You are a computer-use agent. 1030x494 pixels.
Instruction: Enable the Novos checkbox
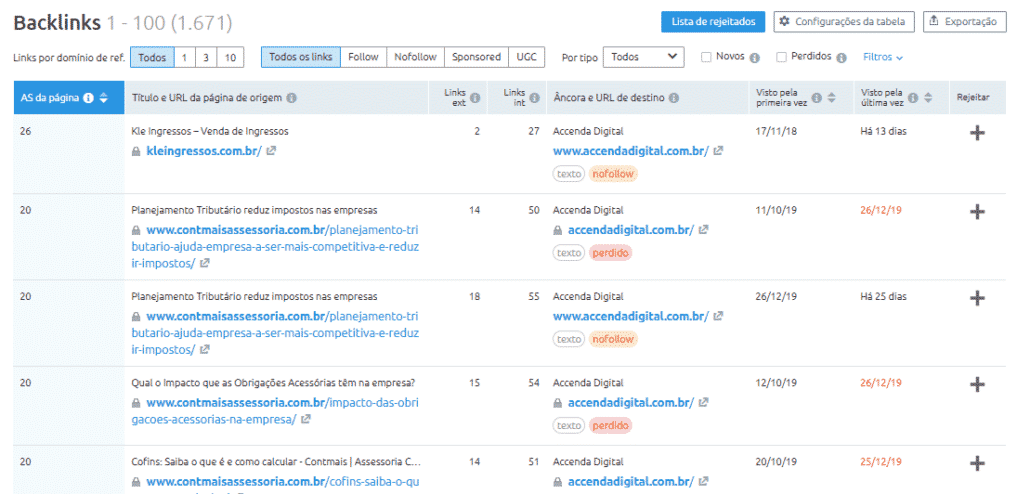tap(706, 57)
